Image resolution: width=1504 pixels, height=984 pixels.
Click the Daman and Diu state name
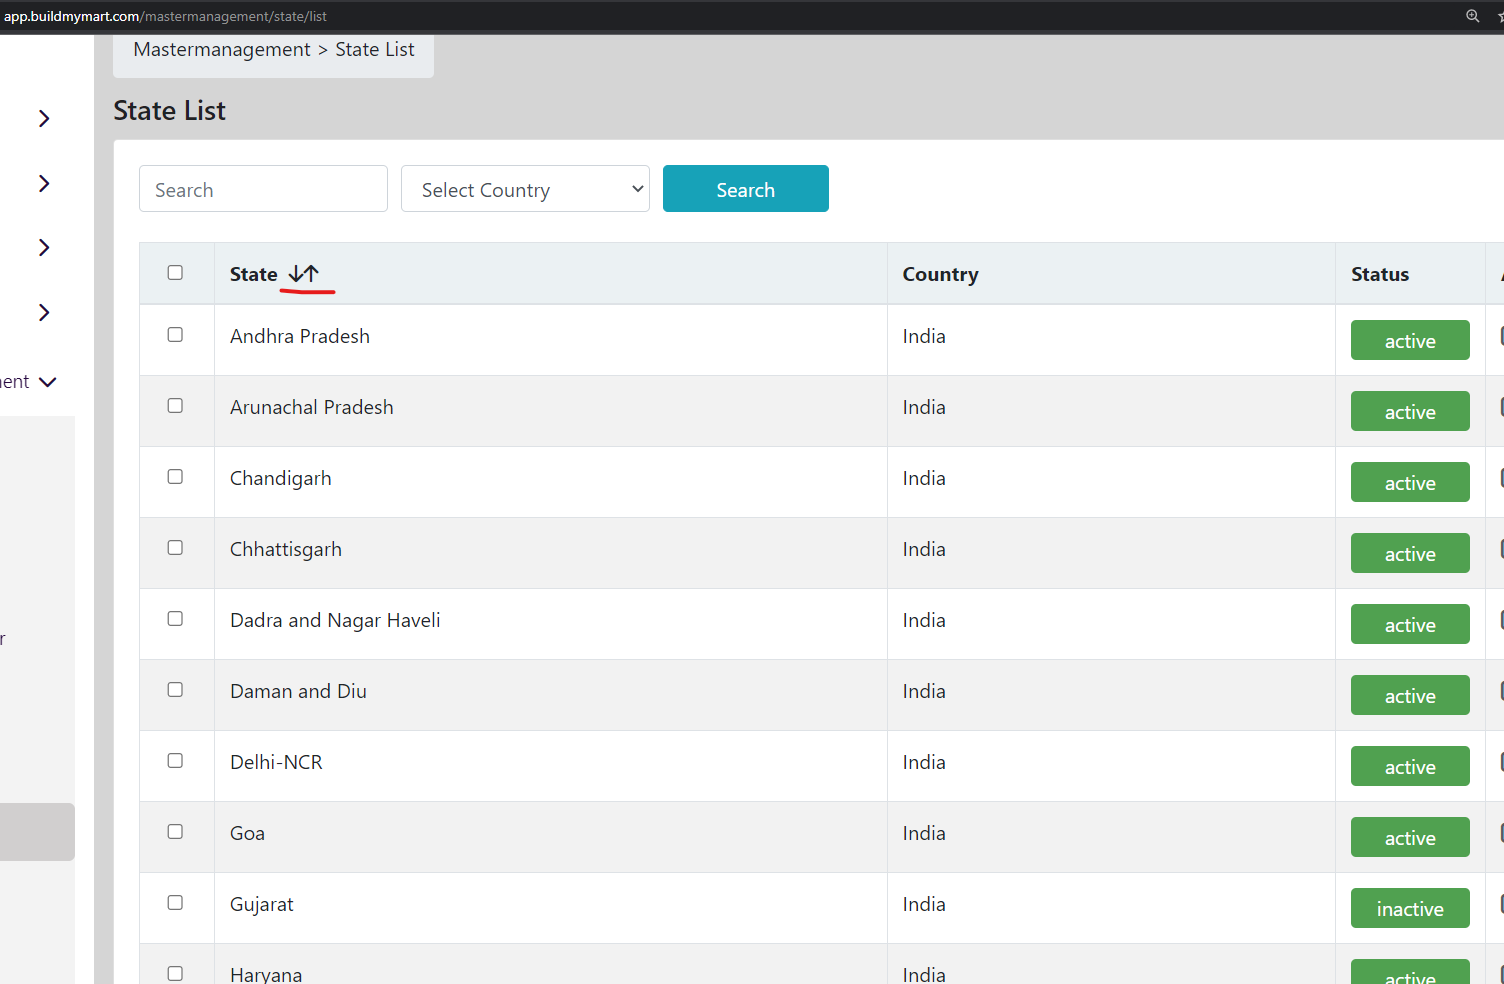click(298, 691)
